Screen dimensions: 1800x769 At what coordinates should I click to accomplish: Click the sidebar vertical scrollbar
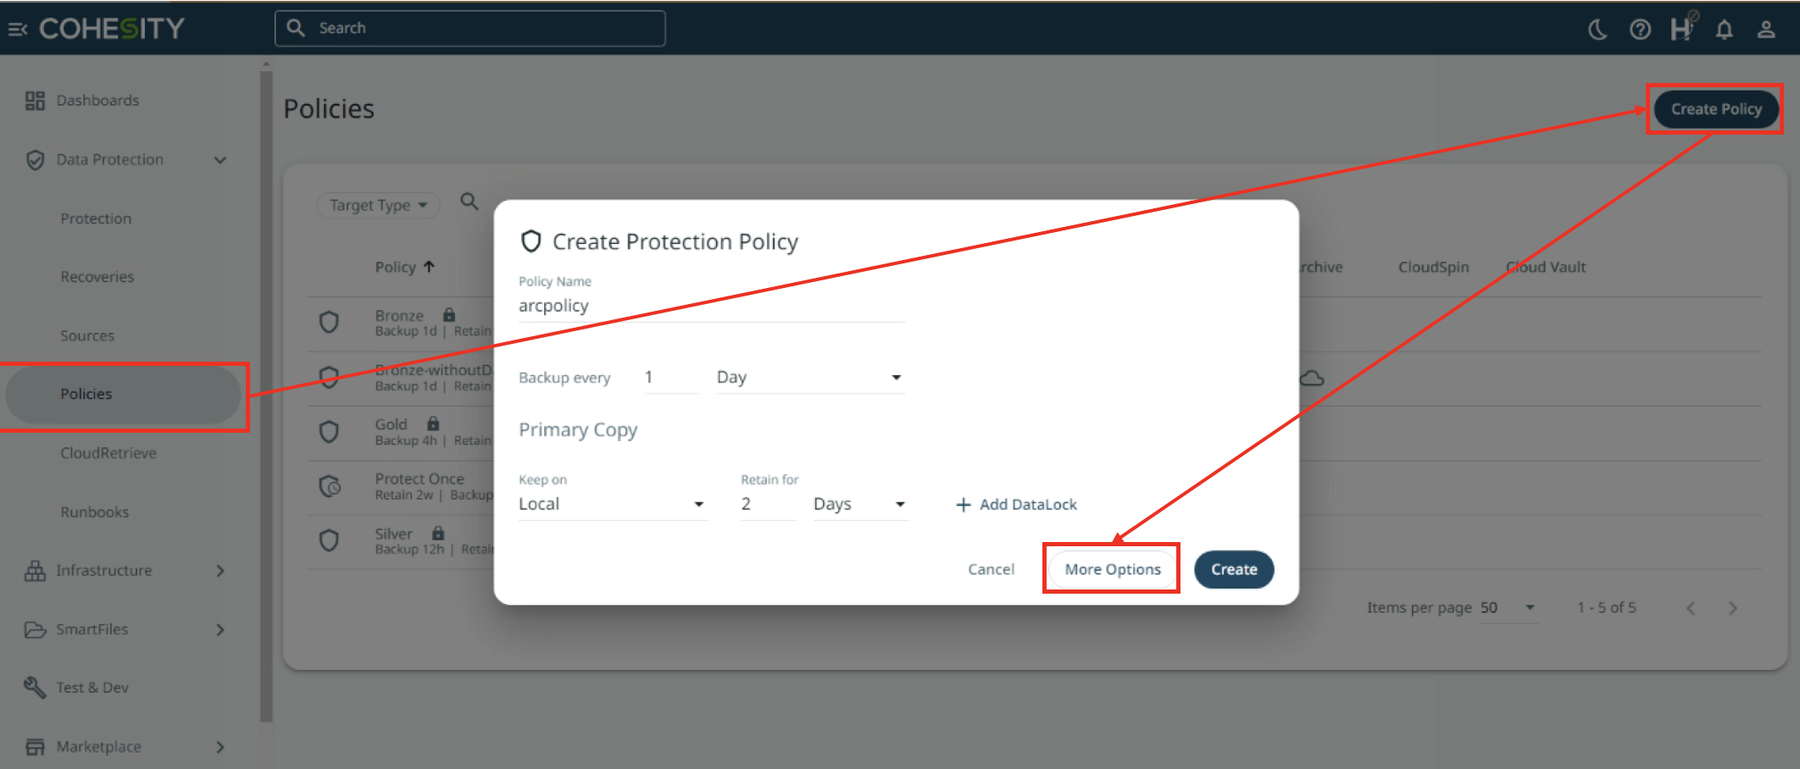[x=266, y=395]
